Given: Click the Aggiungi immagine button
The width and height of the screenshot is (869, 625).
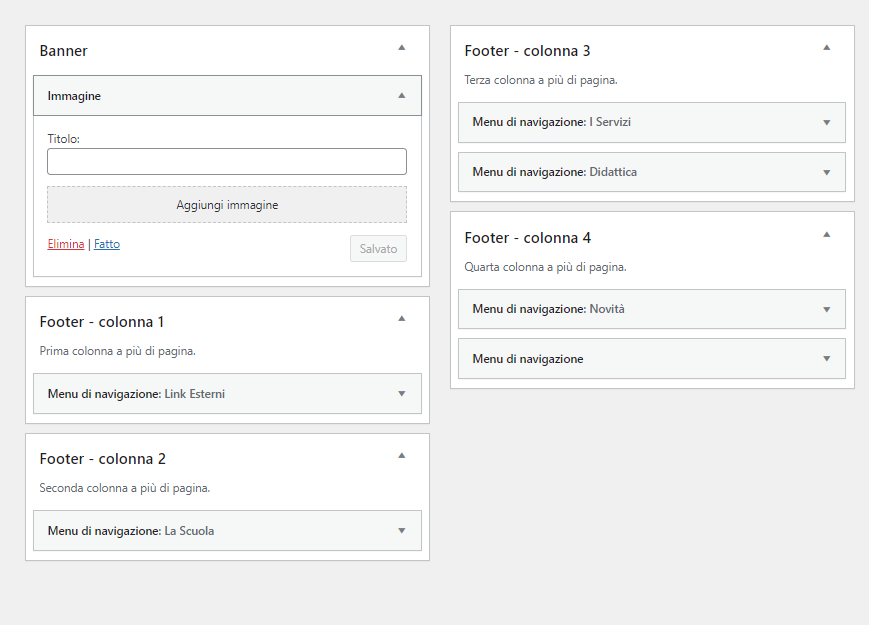Looking at the screenshot, I should [x=227, y=205].
